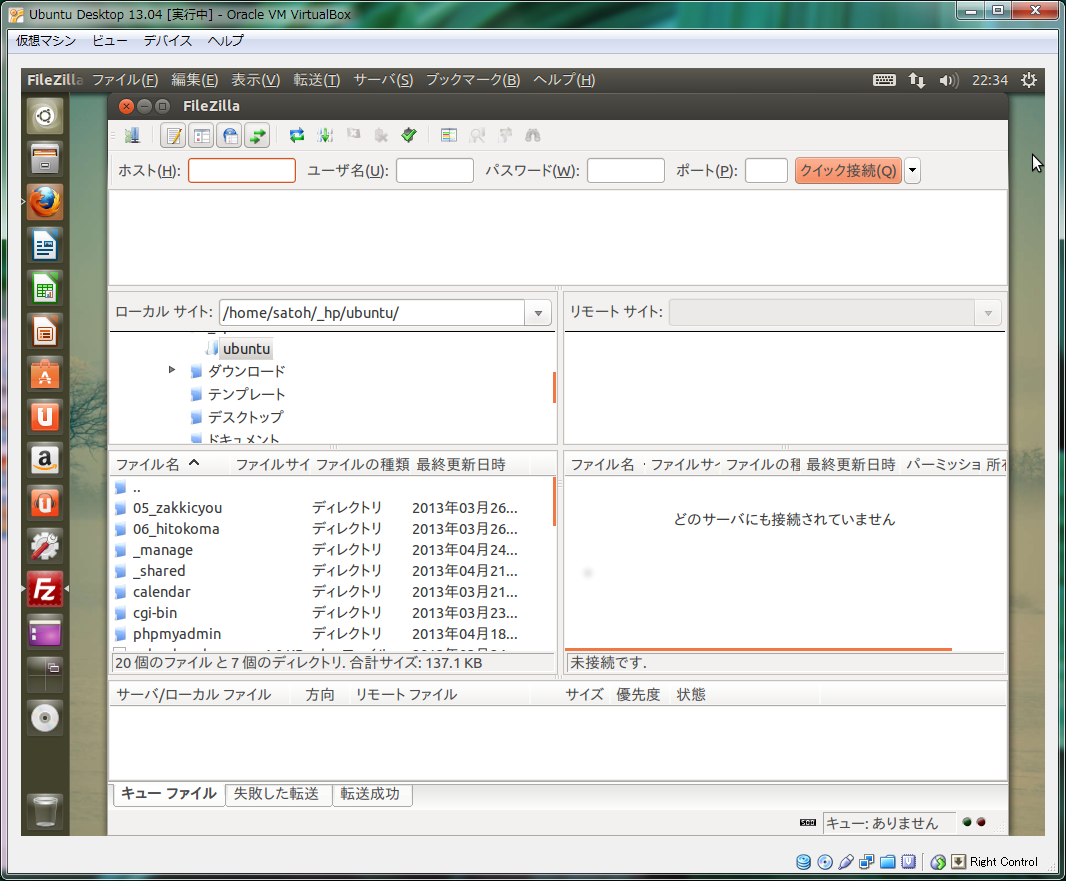Open the Ubuntu Dash home launcher icon

pyautogui.click(x=45, y=116)
